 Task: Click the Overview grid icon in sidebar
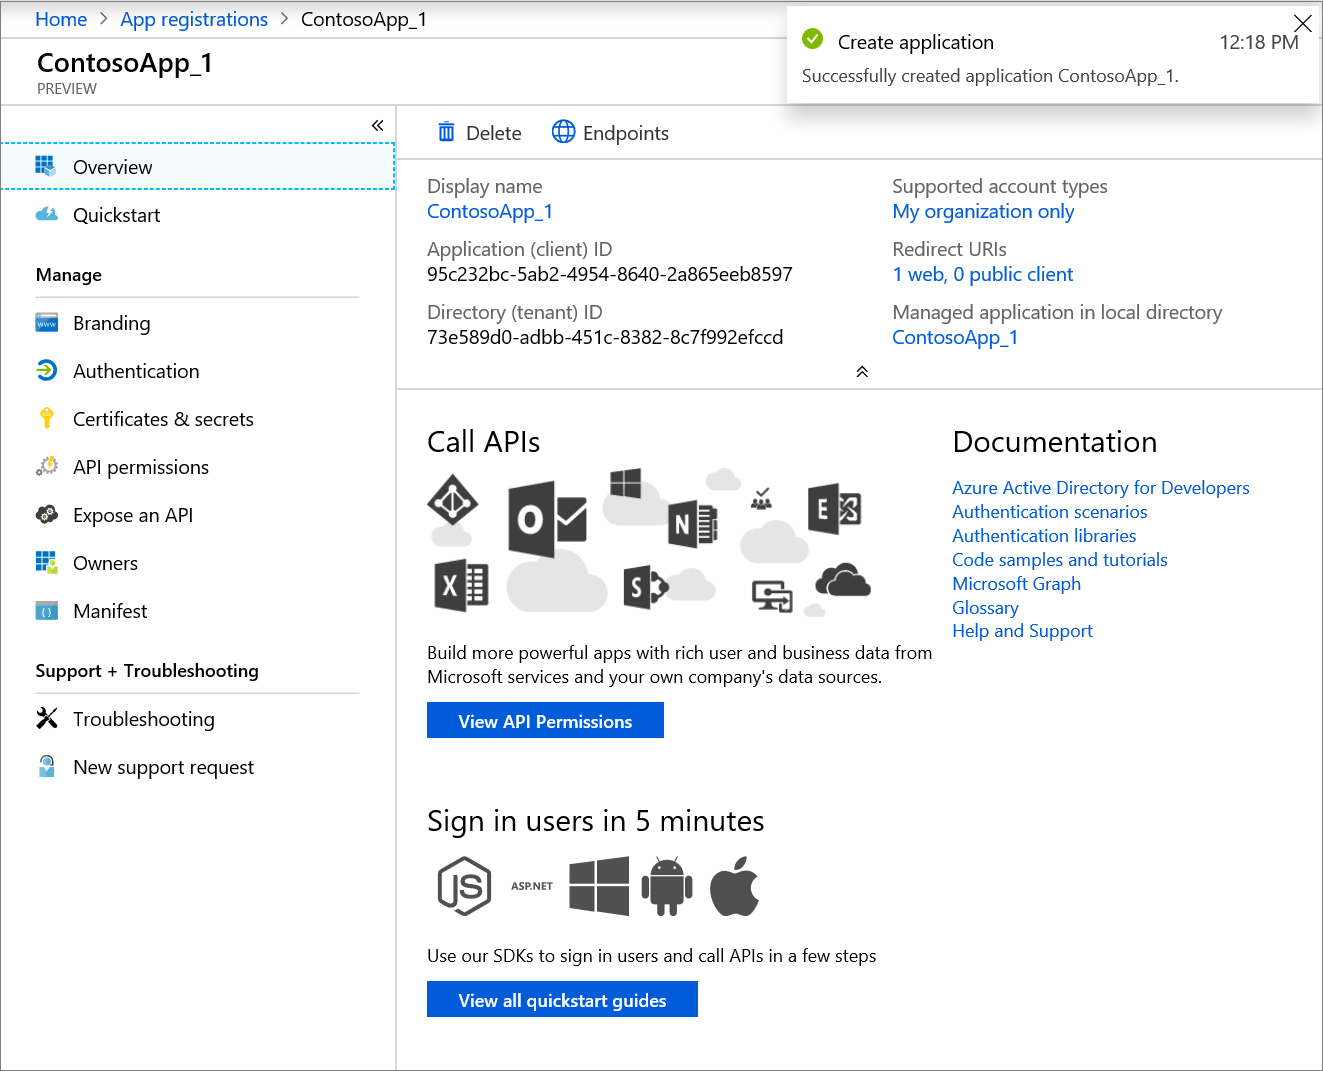tap(46, 165)
